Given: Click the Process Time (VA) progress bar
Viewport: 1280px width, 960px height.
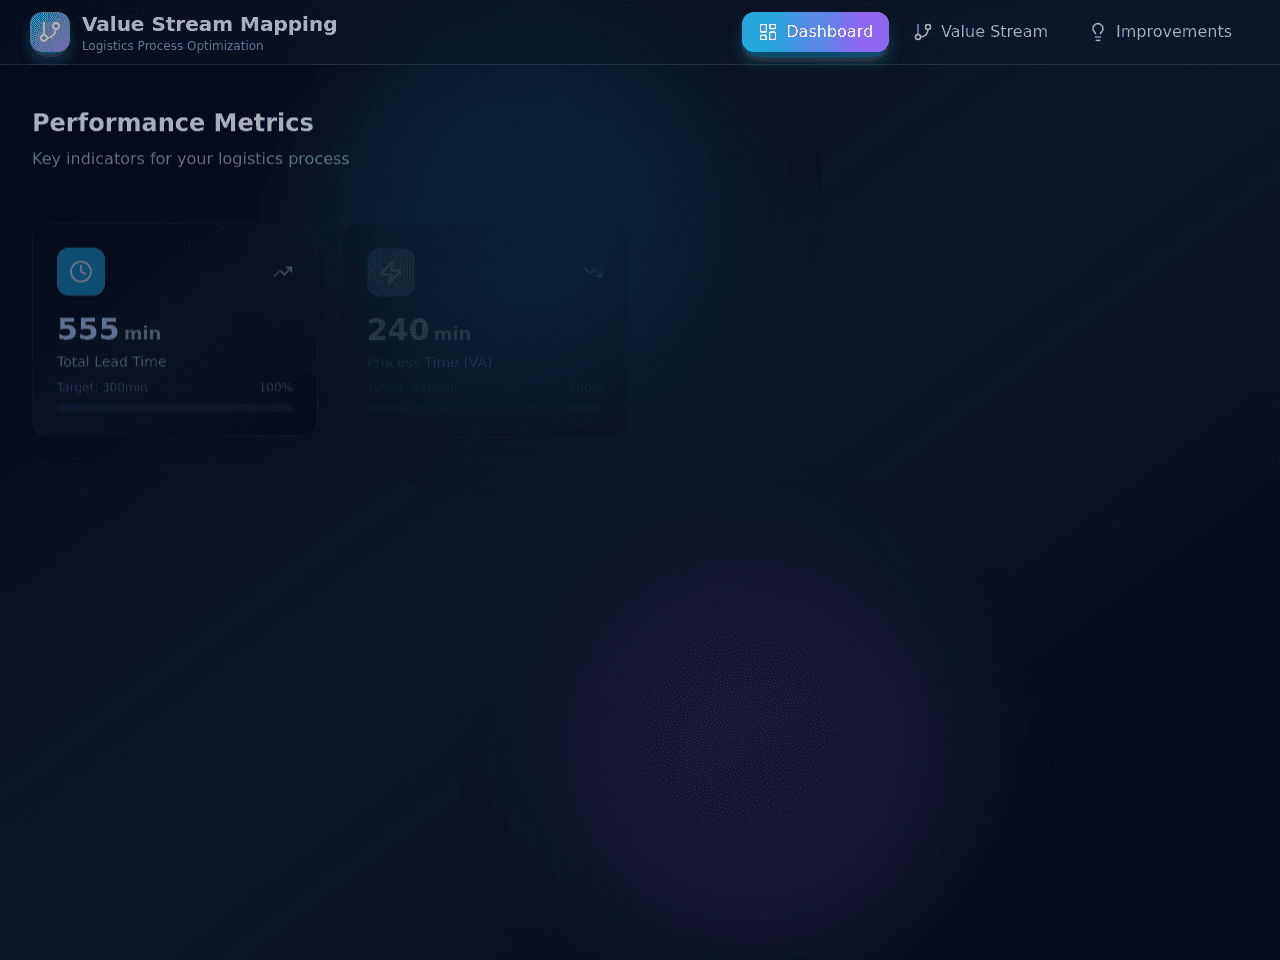Looking at the screenshot, I should coord(485,409).
